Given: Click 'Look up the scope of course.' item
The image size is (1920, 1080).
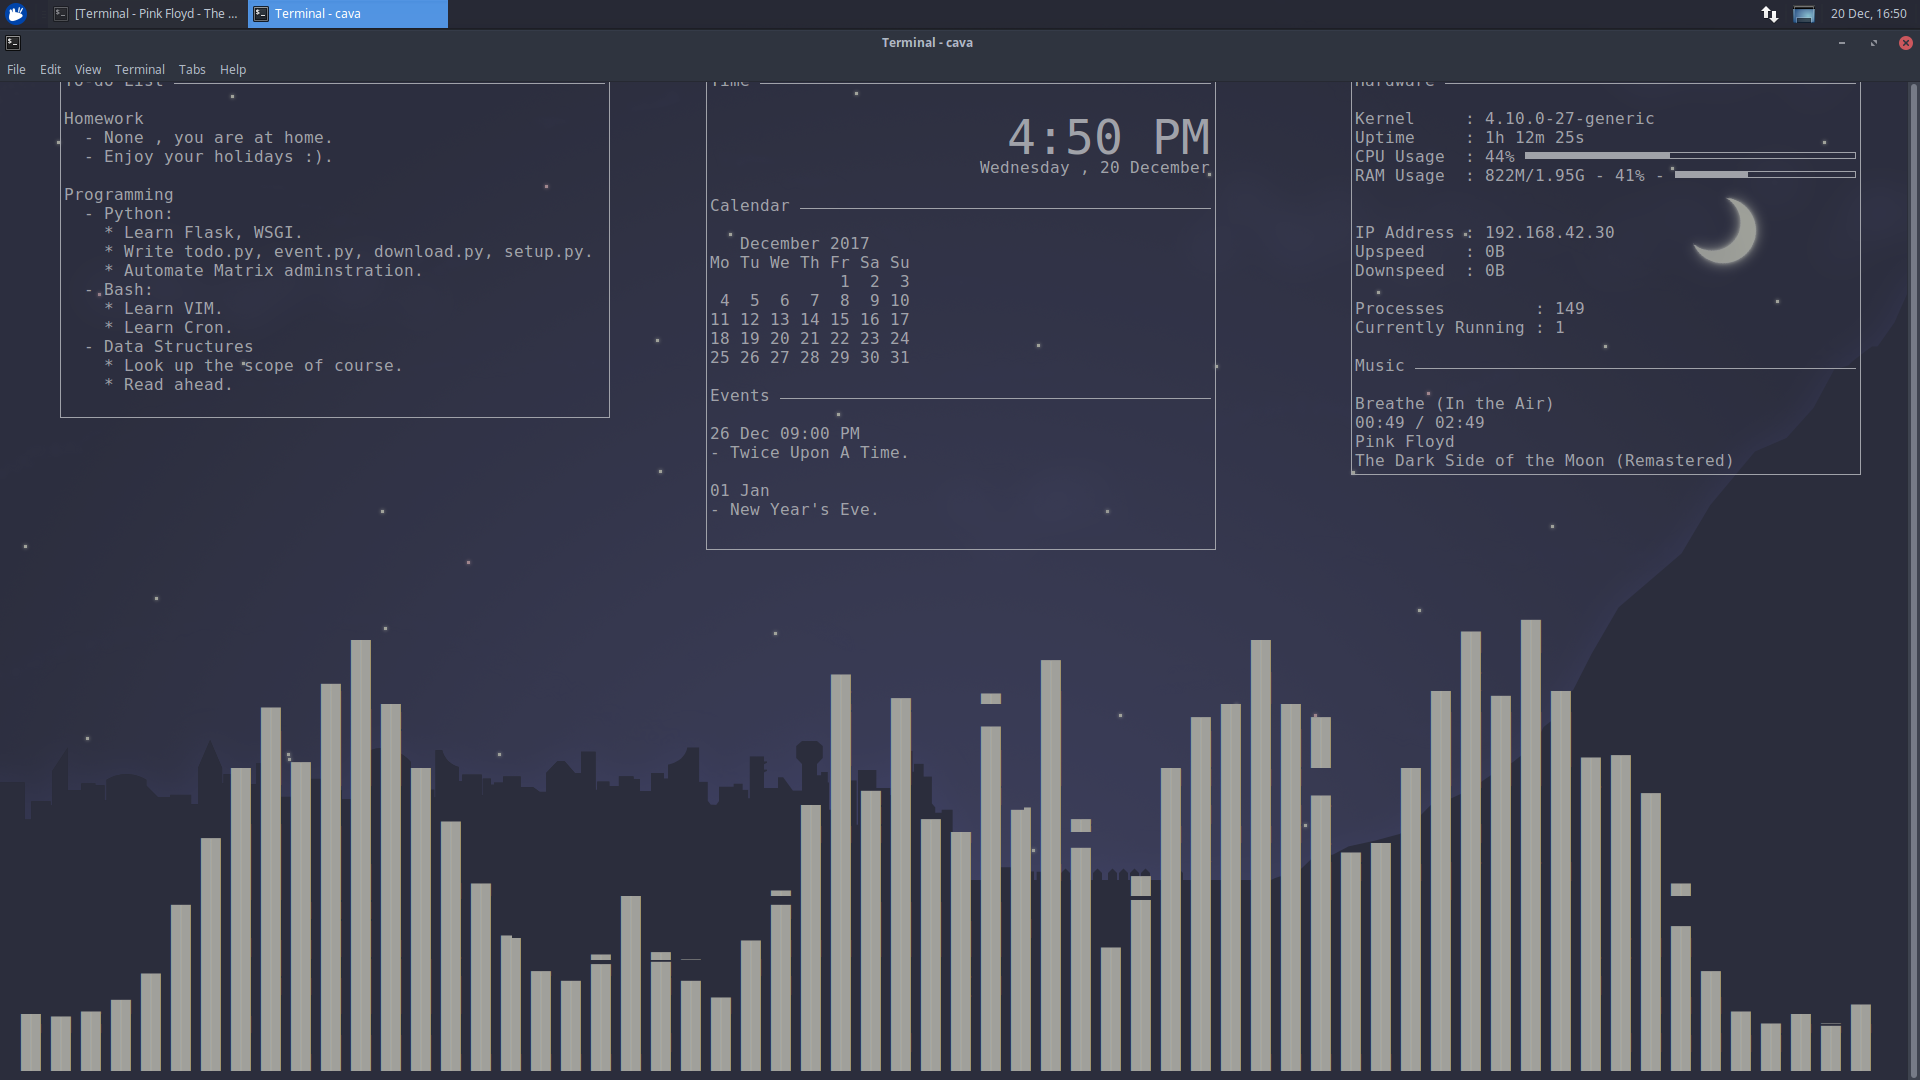Looking at the screenshot, I should [263, 365].
